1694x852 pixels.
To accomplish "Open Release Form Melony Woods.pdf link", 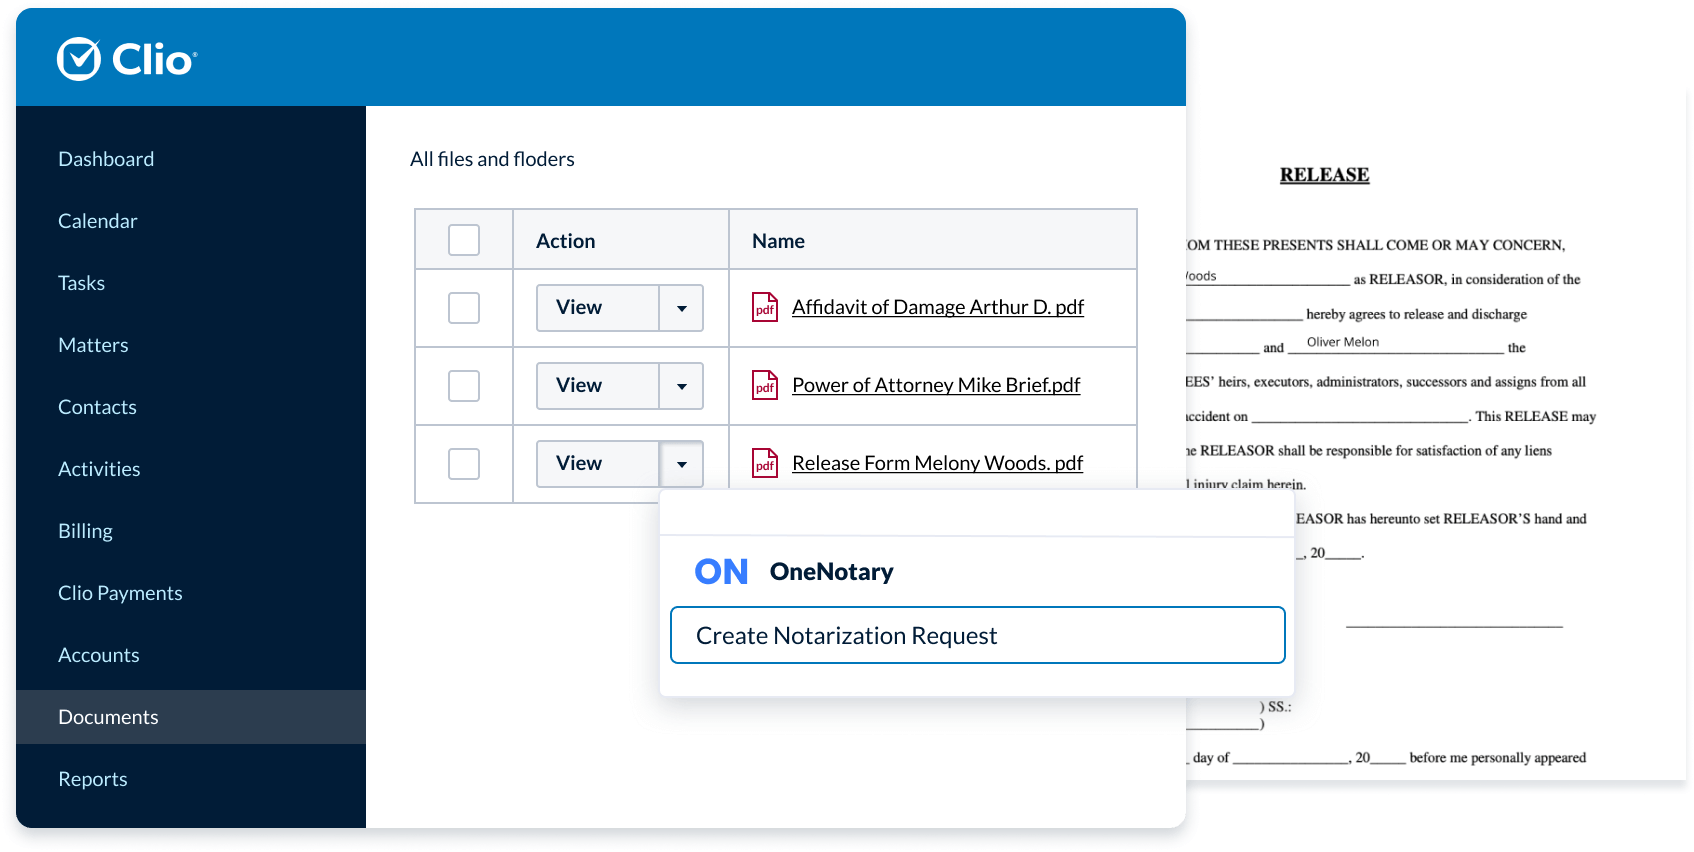I will [x=937, y=463].
